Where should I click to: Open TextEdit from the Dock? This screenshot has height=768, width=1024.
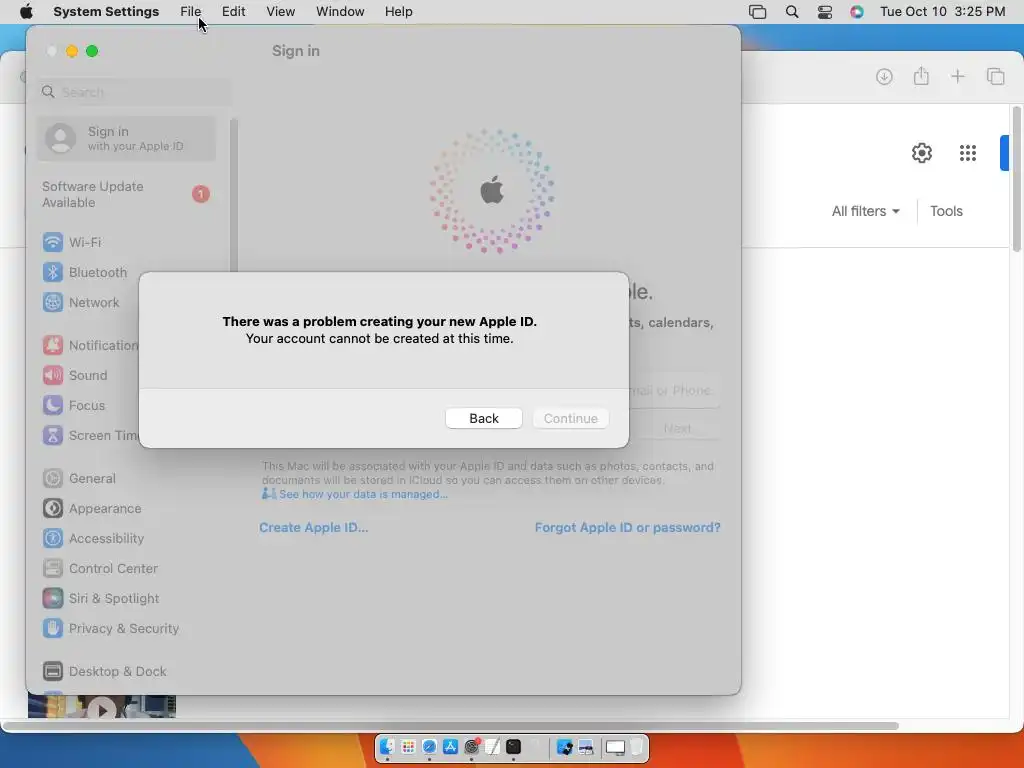click(x=492, y=747)
